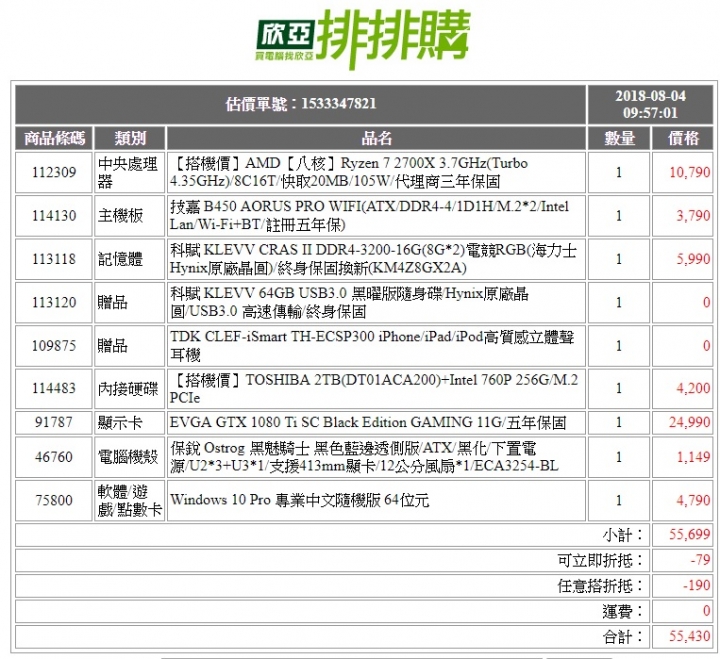Click the 欣亞 排排購 logo
This screenshot has width=720, height=659.
(x=363, y=39)
